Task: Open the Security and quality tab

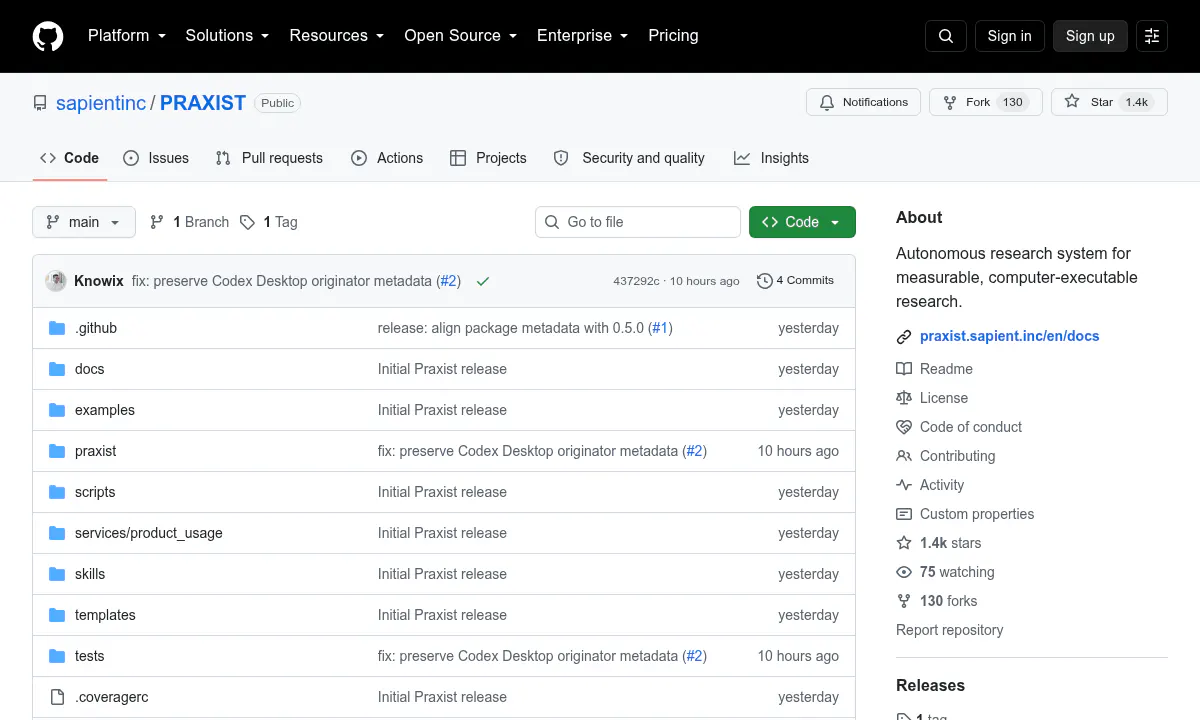Action: coord(629,158)
